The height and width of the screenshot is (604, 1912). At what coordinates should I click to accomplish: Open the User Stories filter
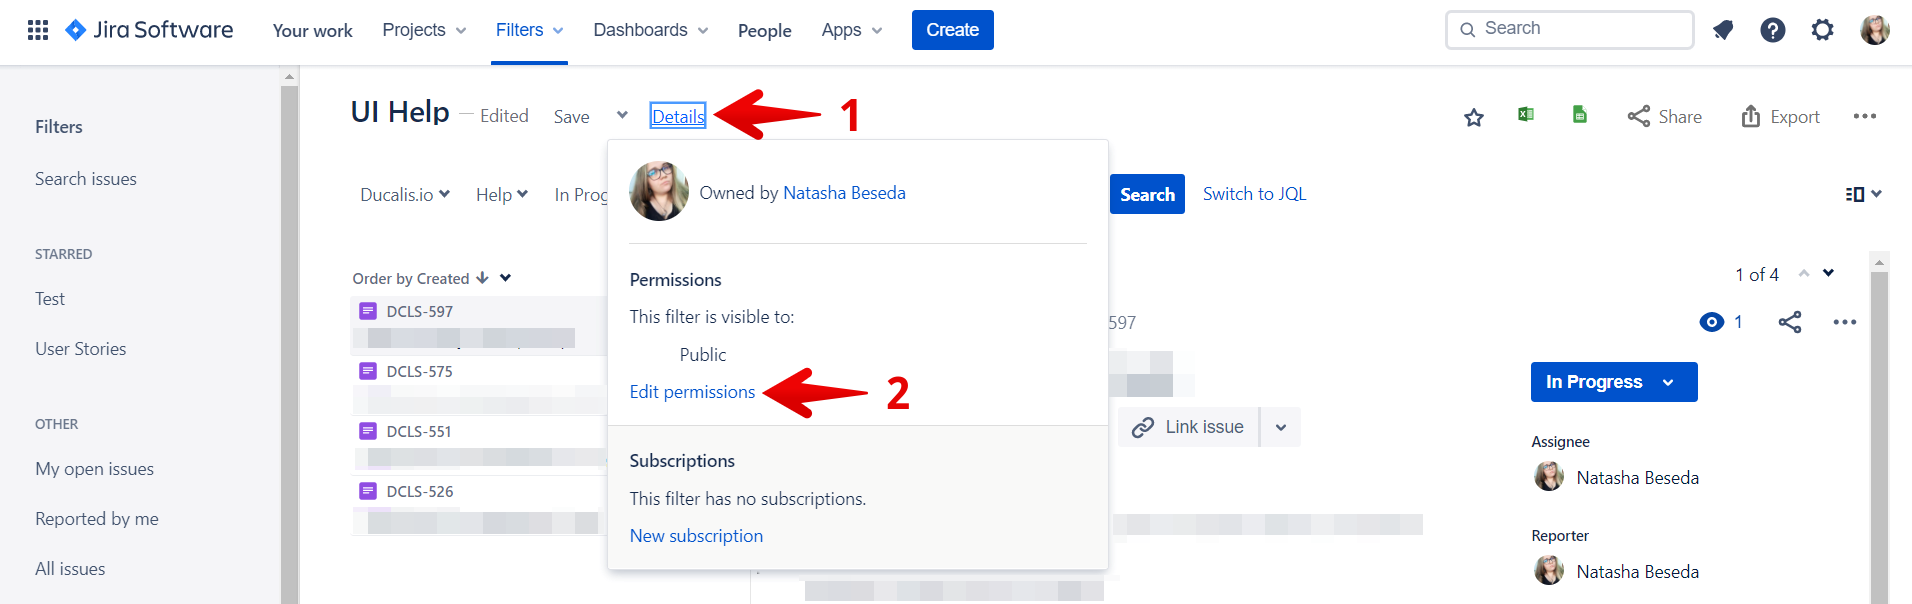point(80,349)
